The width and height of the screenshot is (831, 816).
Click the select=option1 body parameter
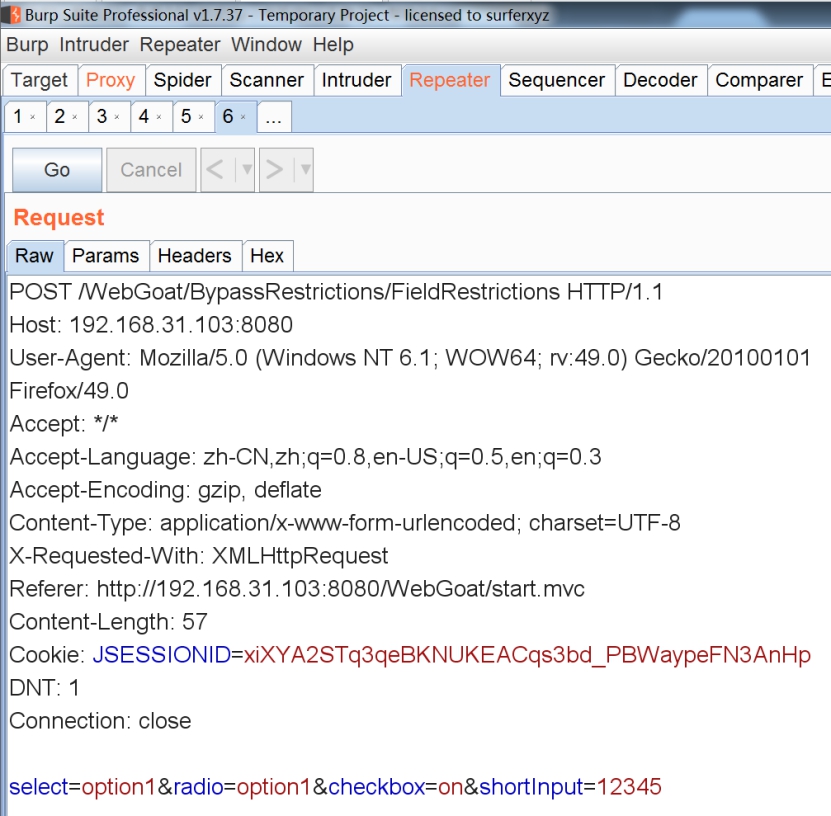pyautogui.click(x=82, y=787)
